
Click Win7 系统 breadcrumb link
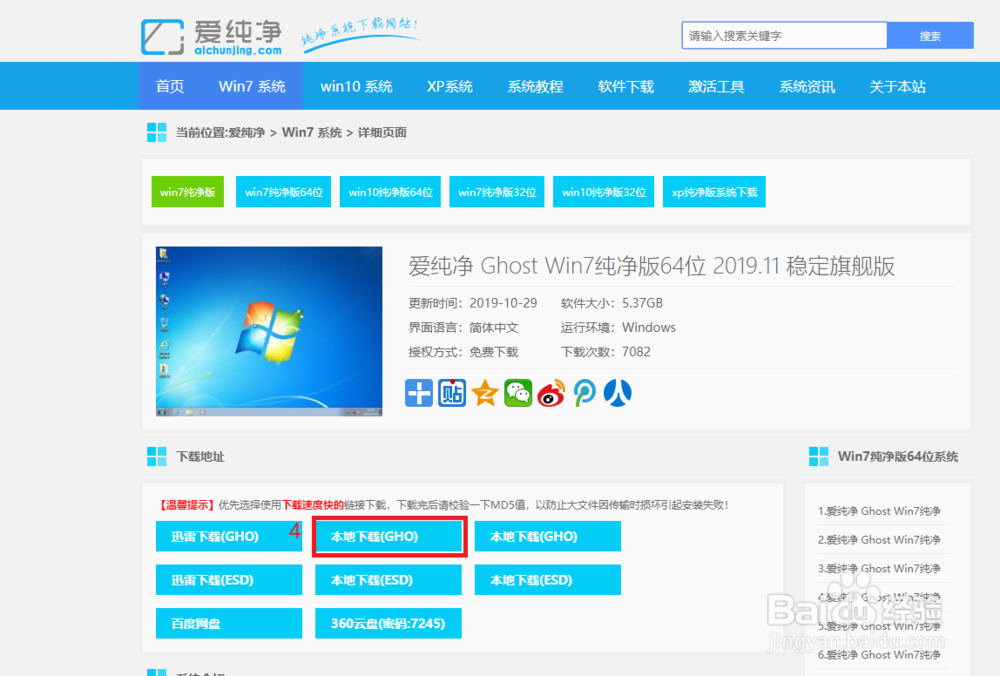pyautogui.click(x=312, y=133)
